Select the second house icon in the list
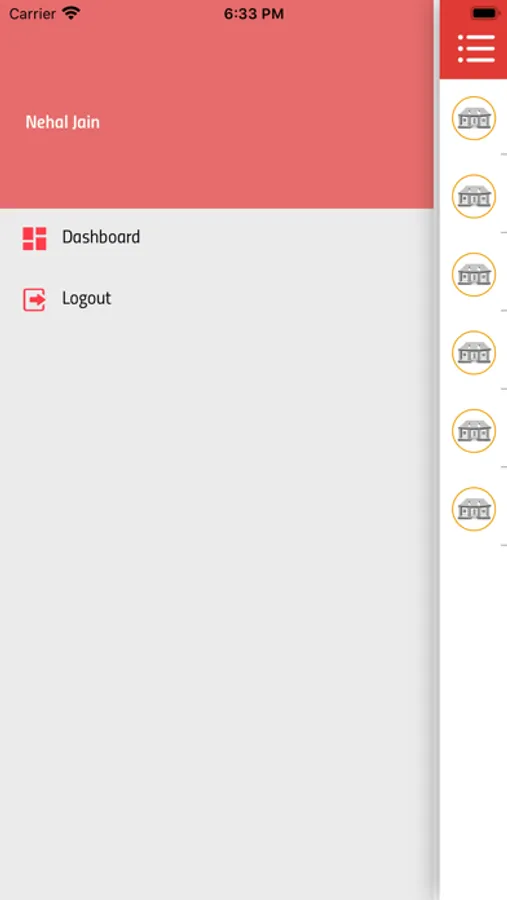This screenshot has height=900, width=507. click(x=474, y=196)
